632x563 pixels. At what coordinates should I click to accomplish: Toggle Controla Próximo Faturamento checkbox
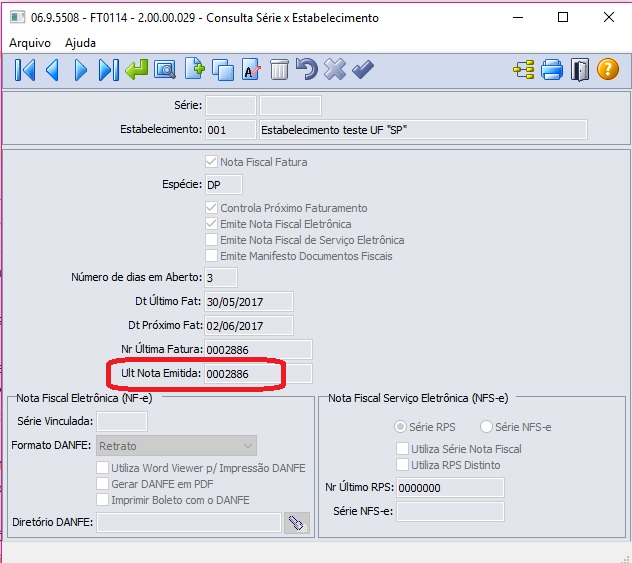pyautogui.click(x=211, y=208)
